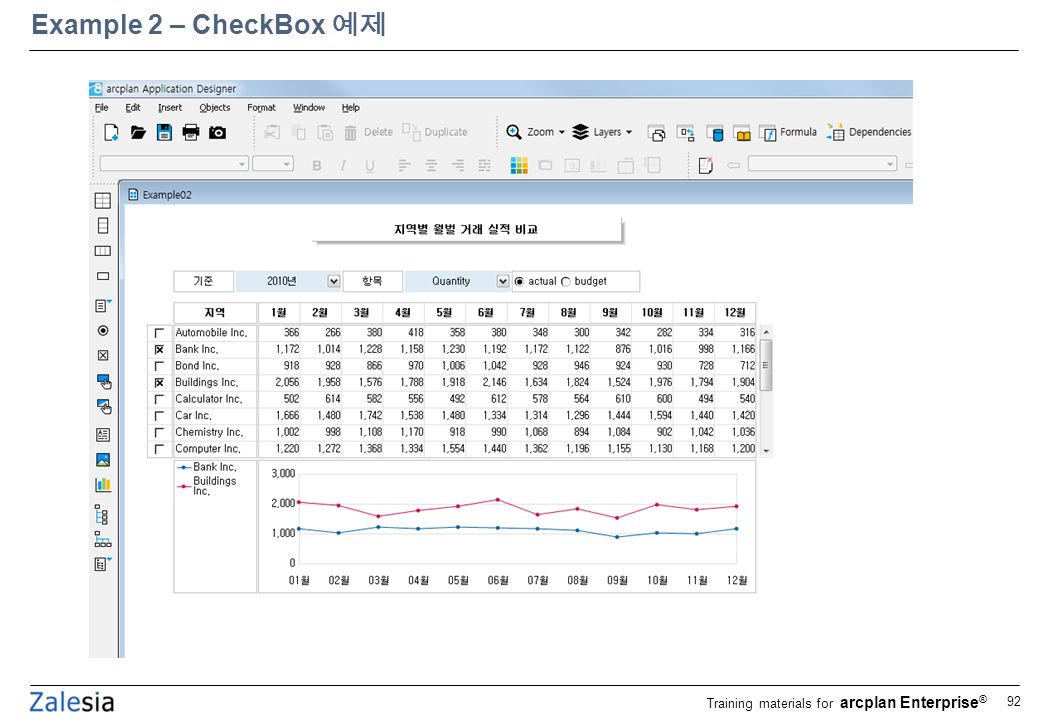Open the Insert menu
The image size is (1040, 720).
pyautogui.click(x=170, y=107)
